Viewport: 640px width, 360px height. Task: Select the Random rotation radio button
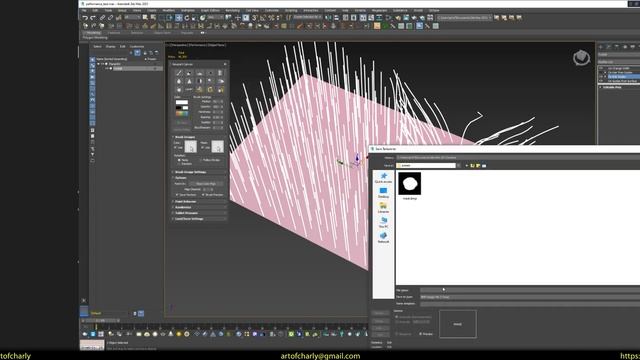coord(179,164)
